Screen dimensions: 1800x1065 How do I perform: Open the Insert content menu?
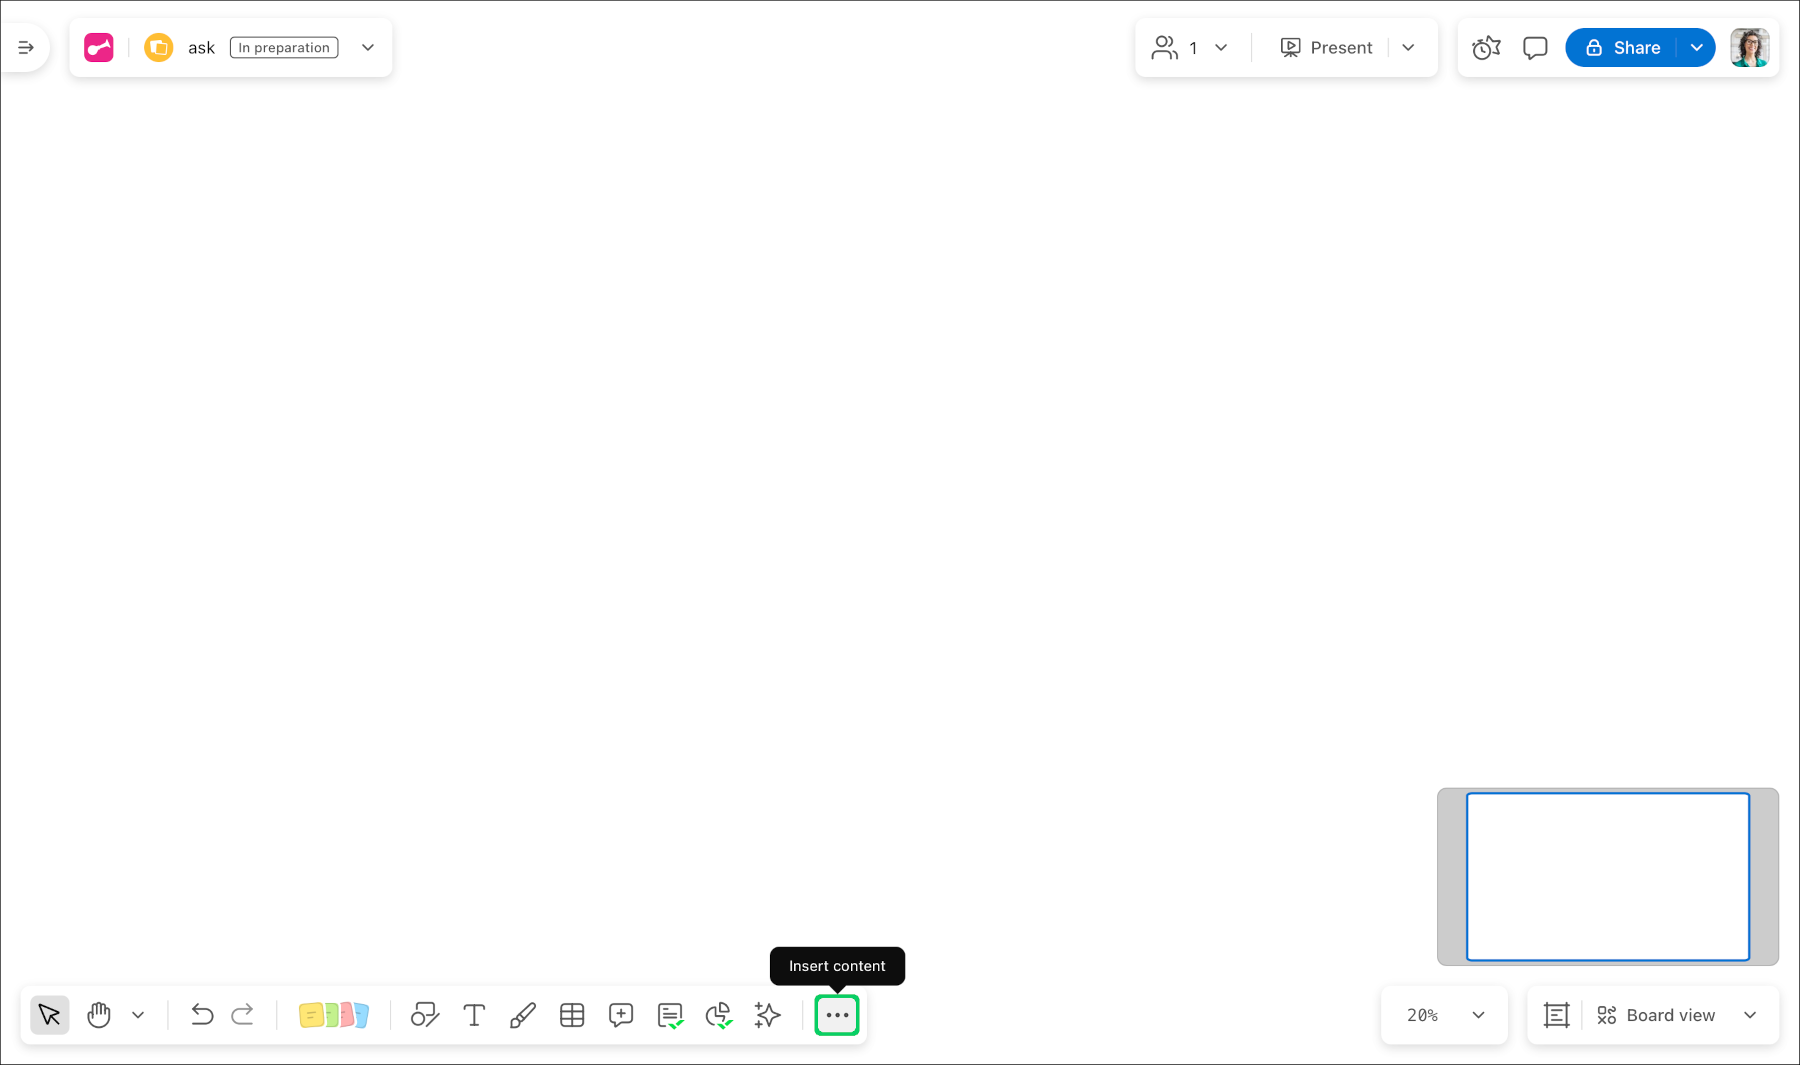click(837, 1015)
